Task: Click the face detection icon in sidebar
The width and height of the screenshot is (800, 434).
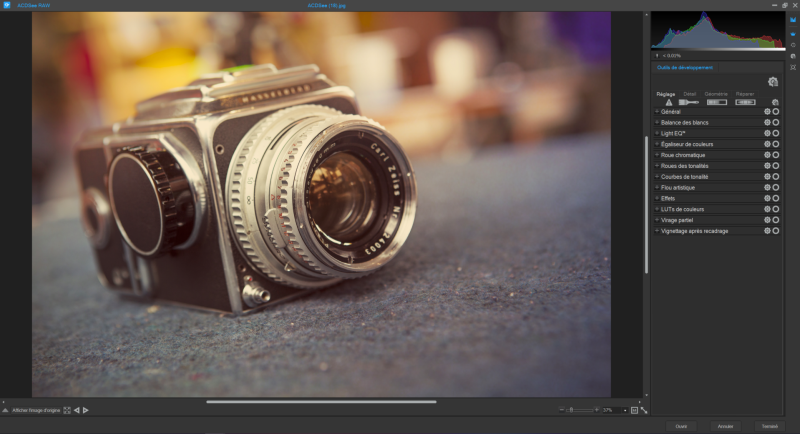Action: tap(793, 67)
